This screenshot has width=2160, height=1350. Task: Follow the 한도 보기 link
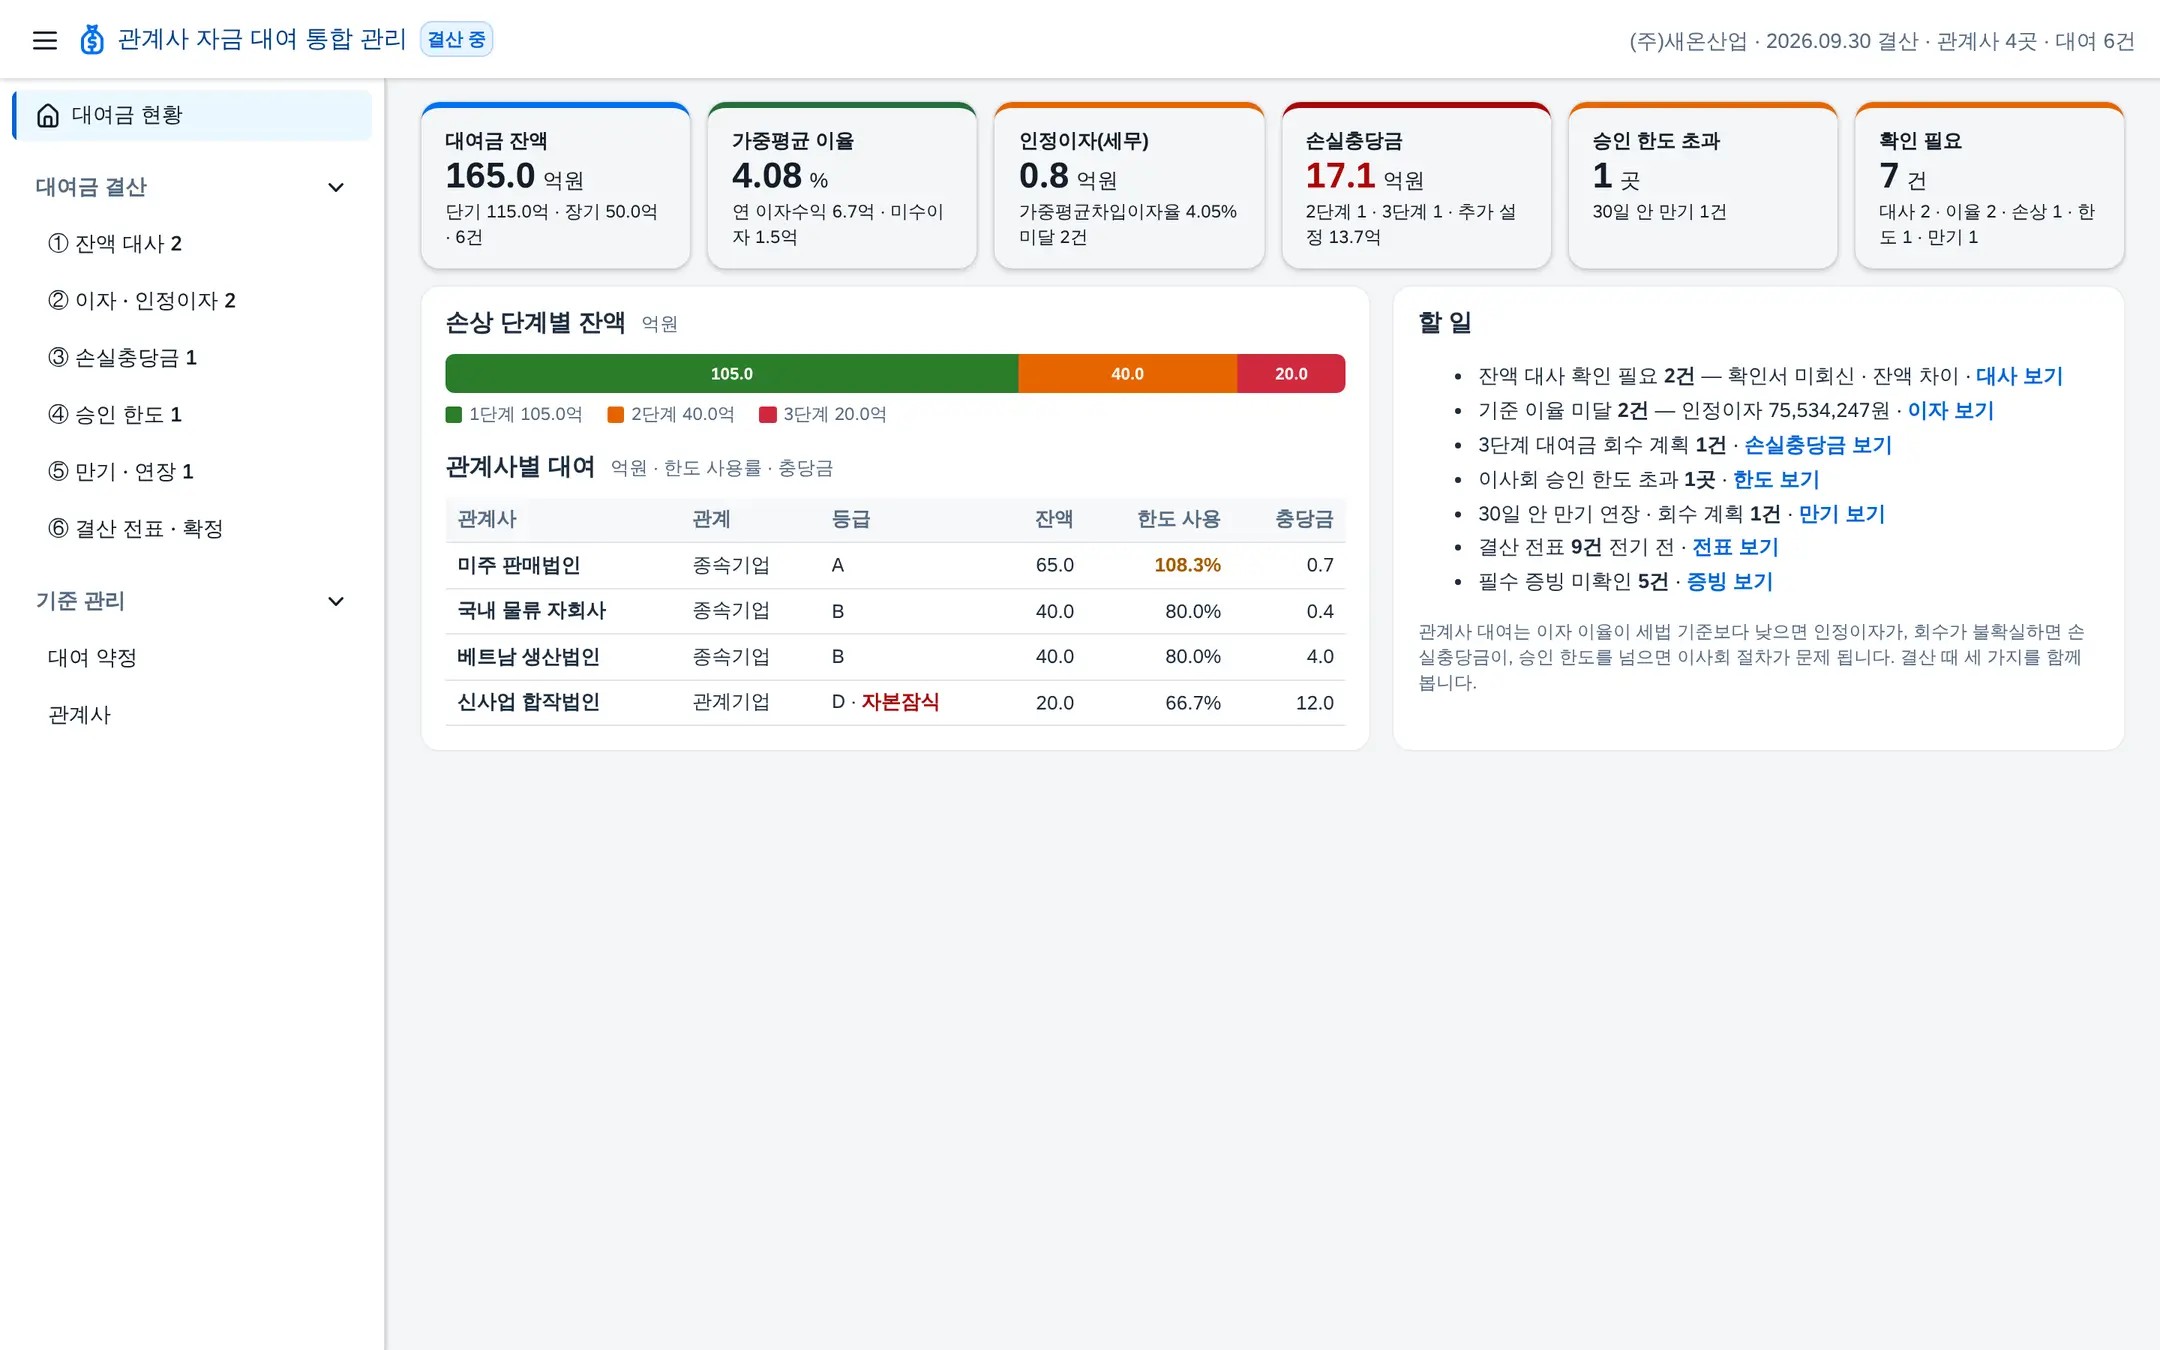point(1776,479)
